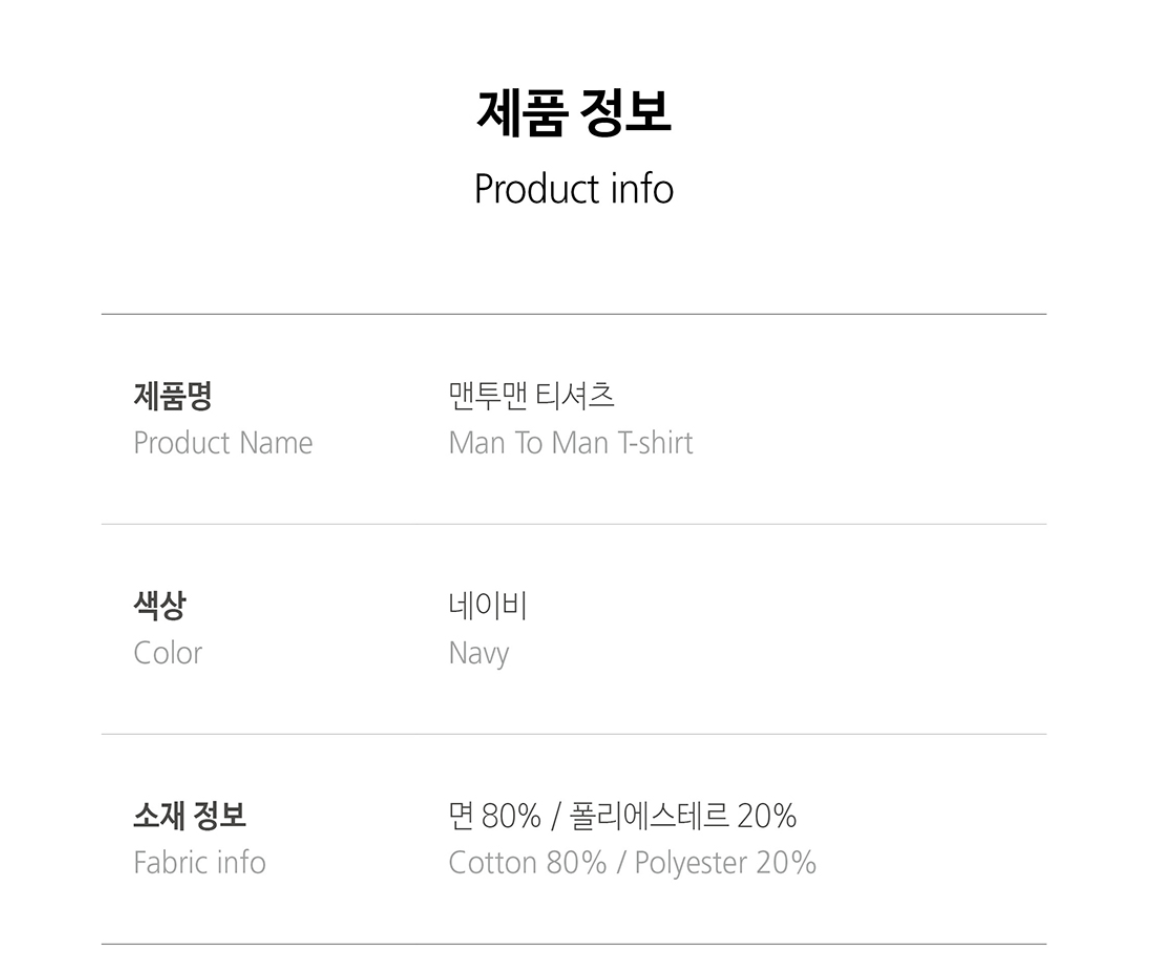Select the Cotton 80% text

point(527,862)
